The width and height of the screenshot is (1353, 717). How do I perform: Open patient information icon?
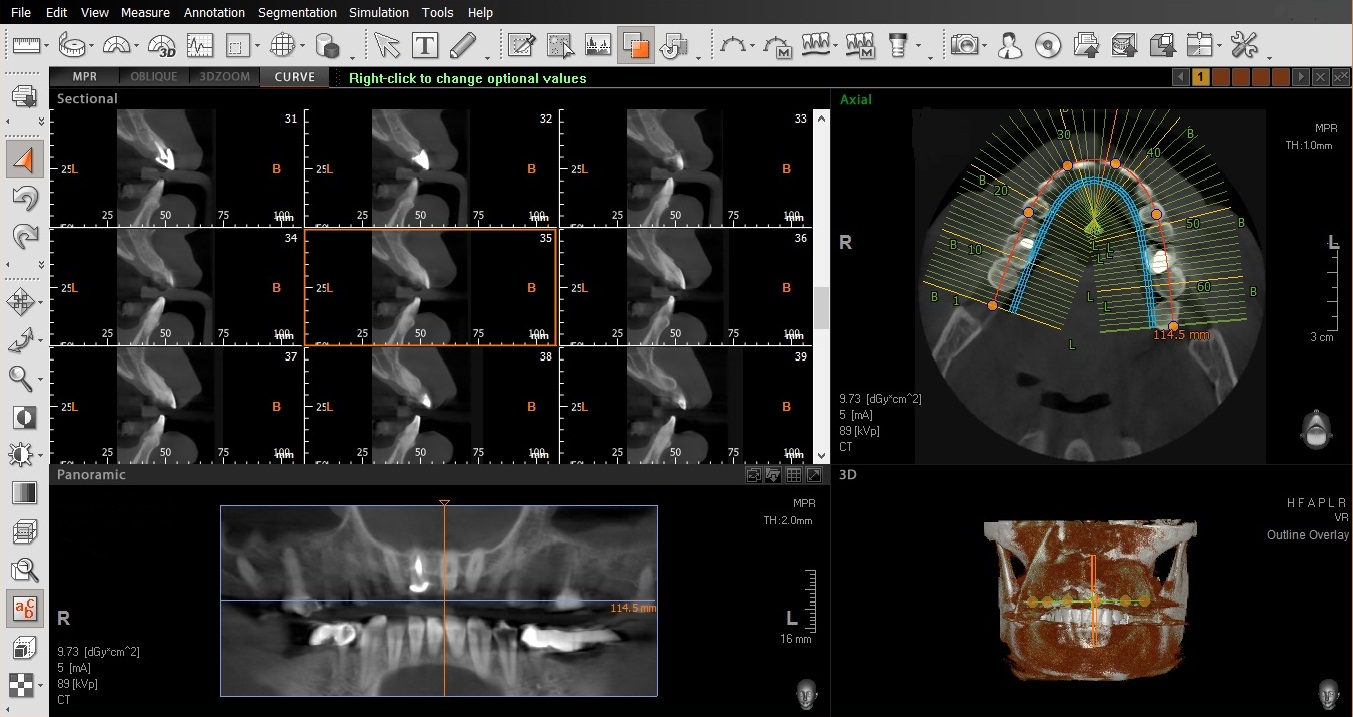click(x=1010, y=45)
